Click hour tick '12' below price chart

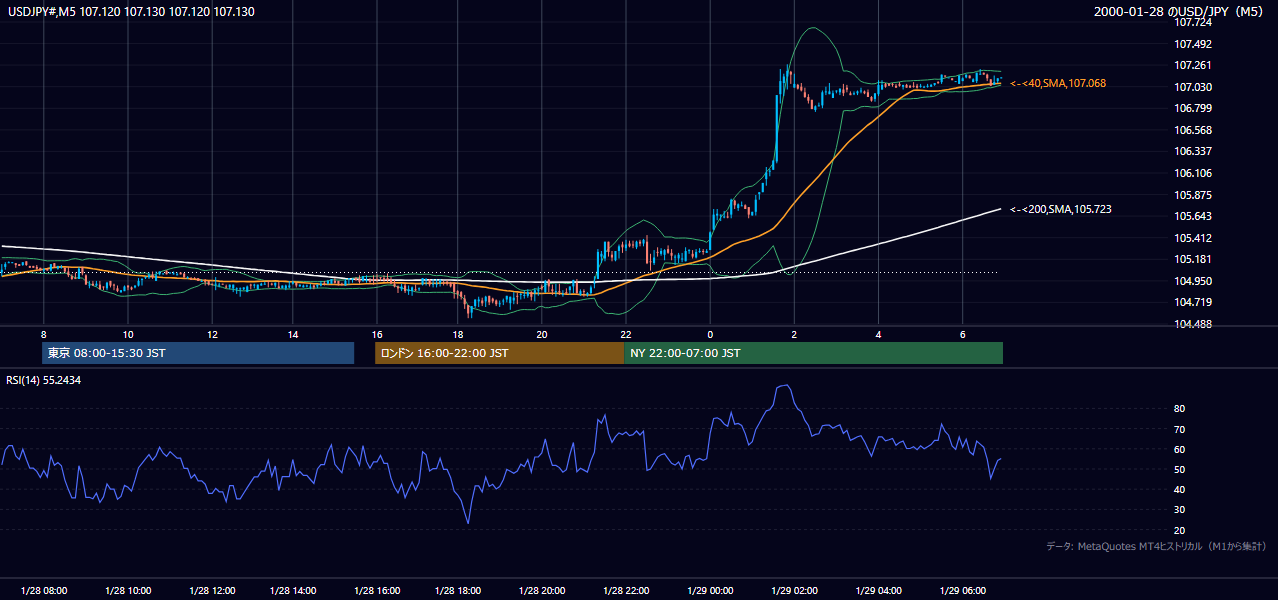pyautogui.click(x=211, y=334)
